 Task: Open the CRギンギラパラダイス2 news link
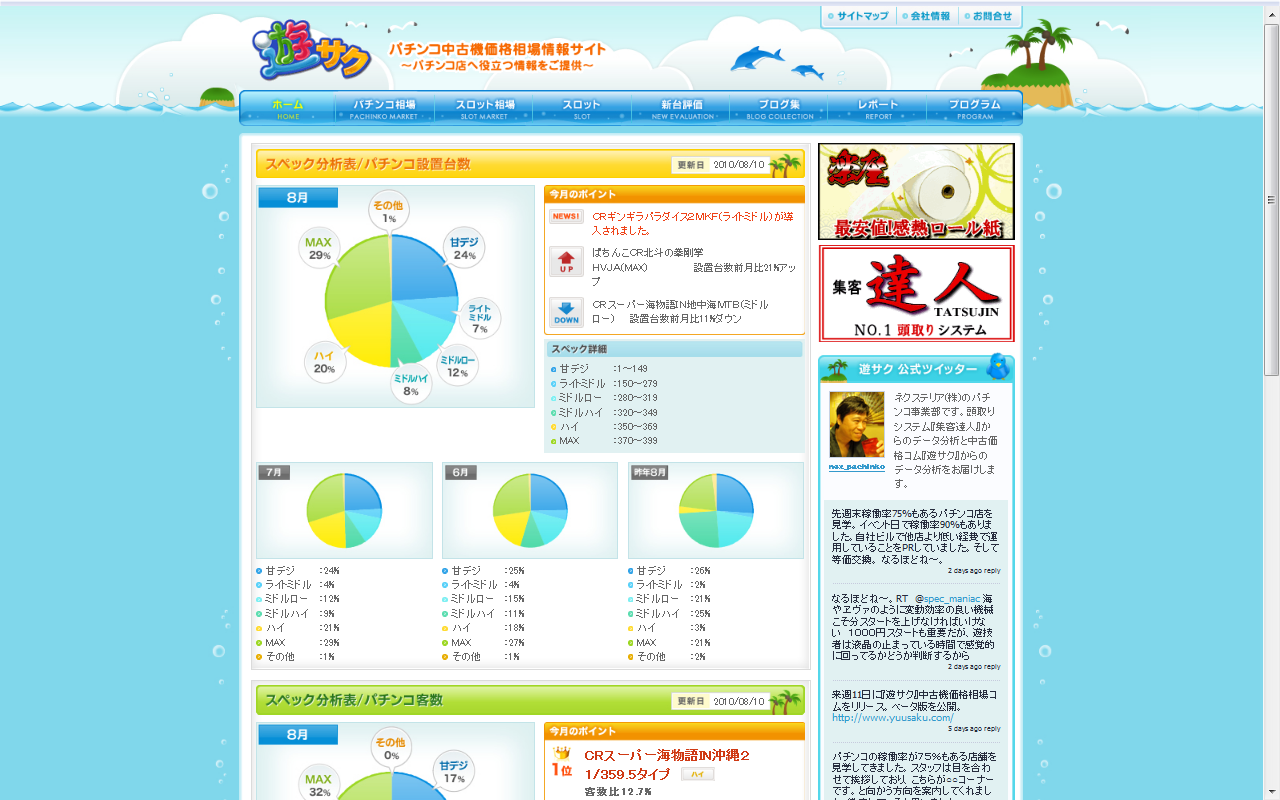point(693,222)
